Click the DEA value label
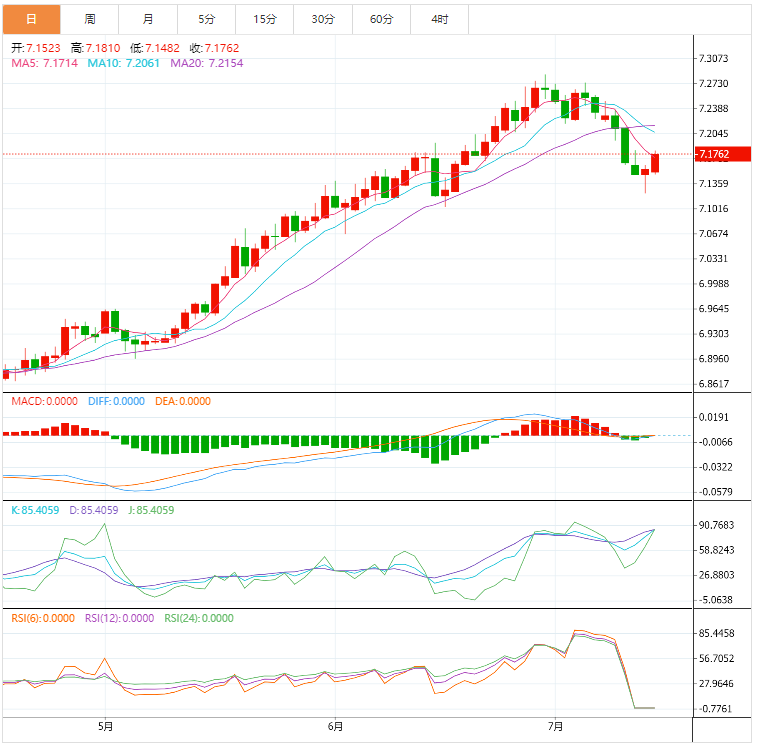The image size is (758, 749). point(183,401)
